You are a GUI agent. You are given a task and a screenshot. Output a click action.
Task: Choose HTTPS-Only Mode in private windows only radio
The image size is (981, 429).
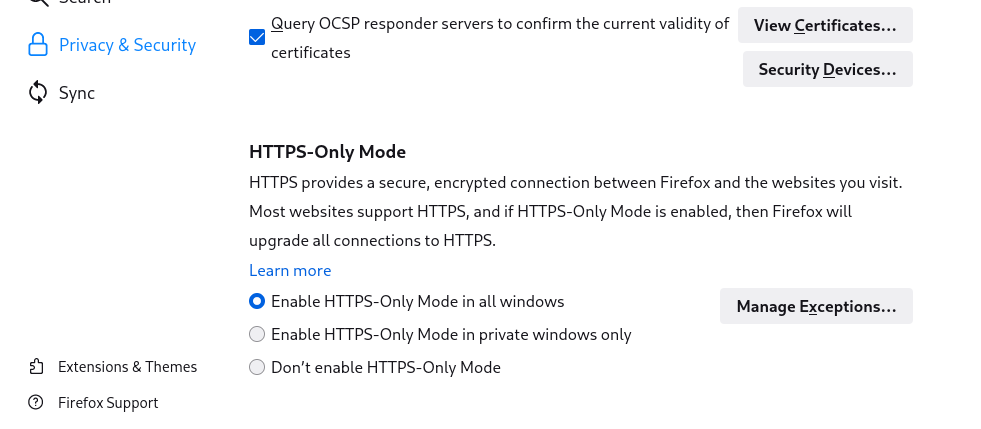click(257, 334)
